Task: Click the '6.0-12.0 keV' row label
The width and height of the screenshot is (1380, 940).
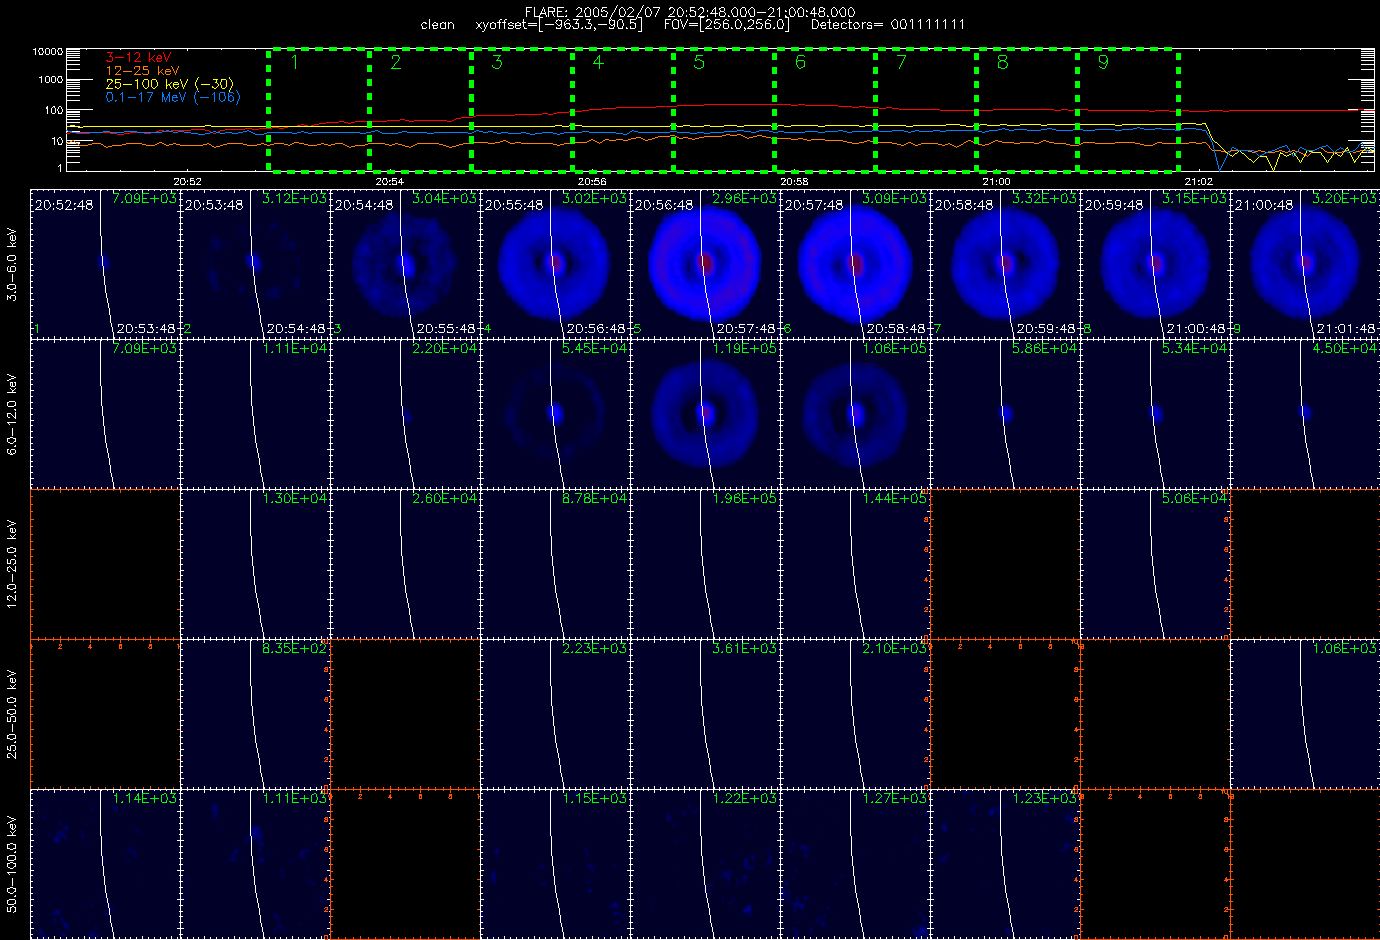Action: (x=12, y=414)
